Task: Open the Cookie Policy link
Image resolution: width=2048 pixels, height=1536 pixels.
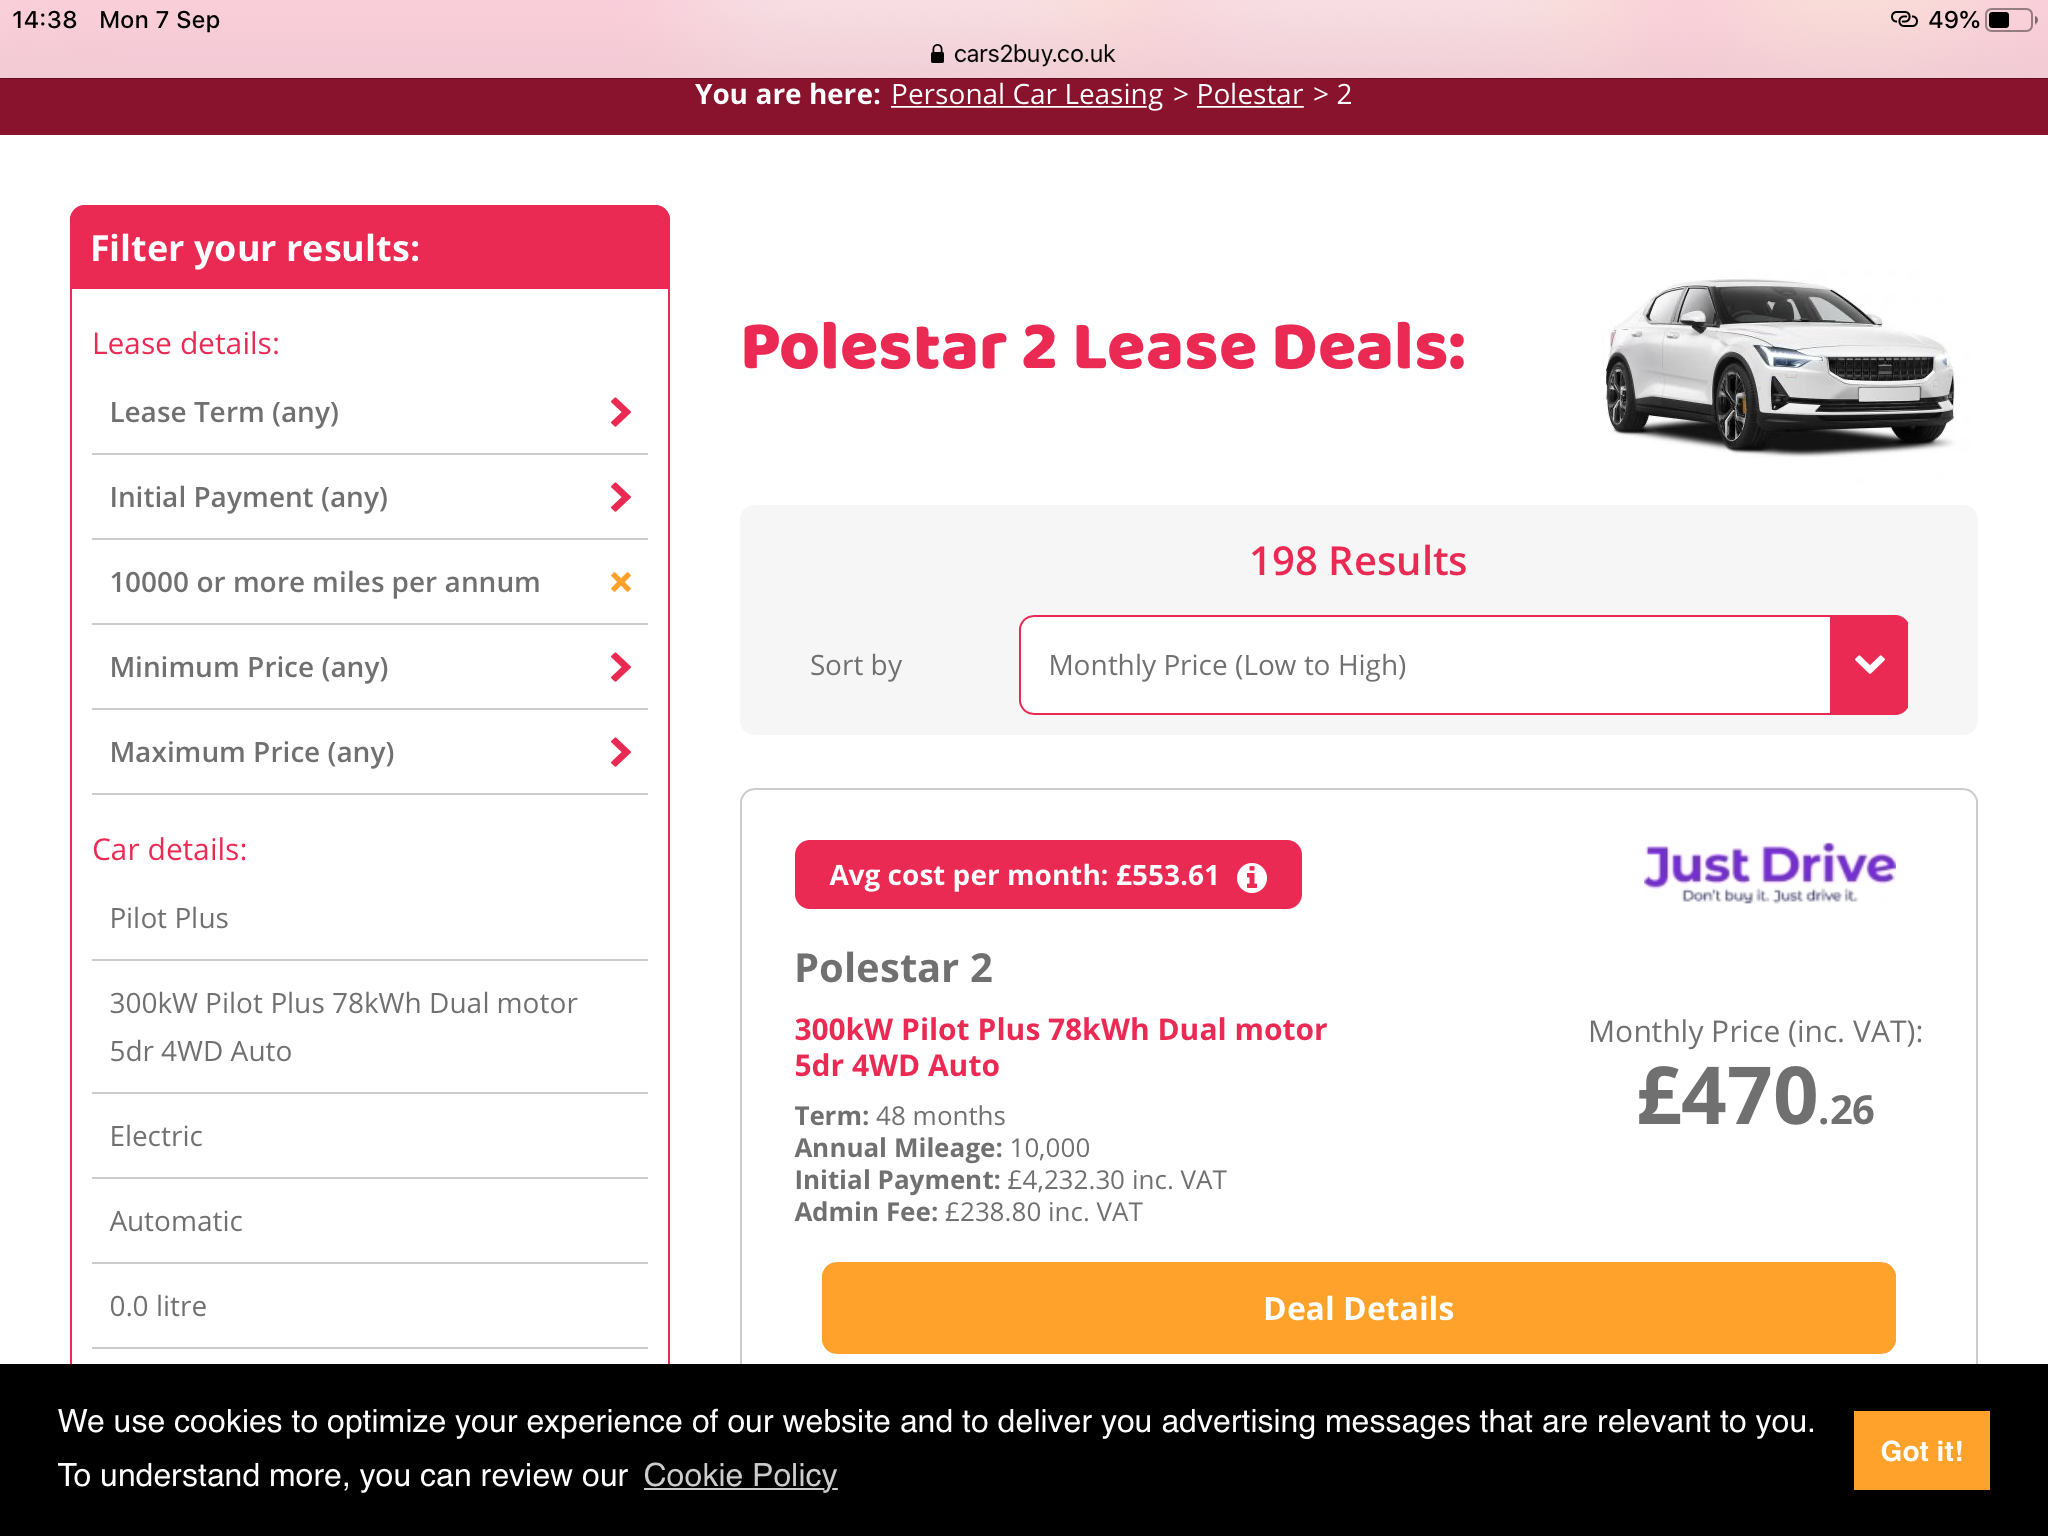Action: click(x=740, y=1475)
